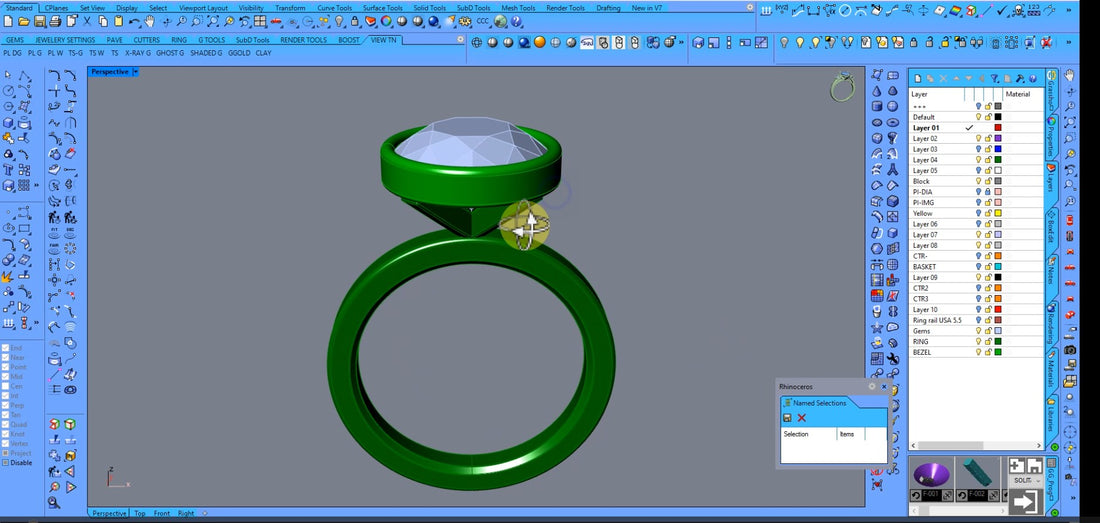Open the RENDER TOOLS tab
Viewport: 1100px width, 523px height.
coord(303,40)
